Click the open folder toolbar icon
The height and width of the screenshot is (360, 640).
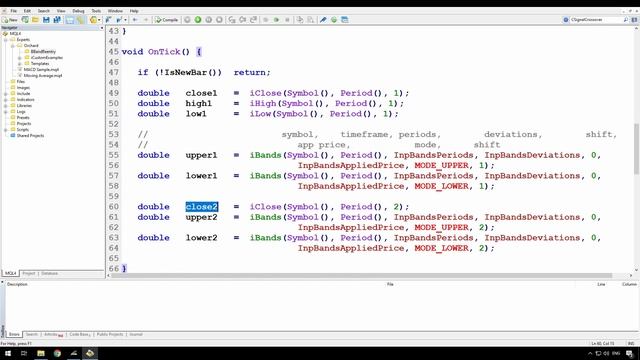[36, 20]
